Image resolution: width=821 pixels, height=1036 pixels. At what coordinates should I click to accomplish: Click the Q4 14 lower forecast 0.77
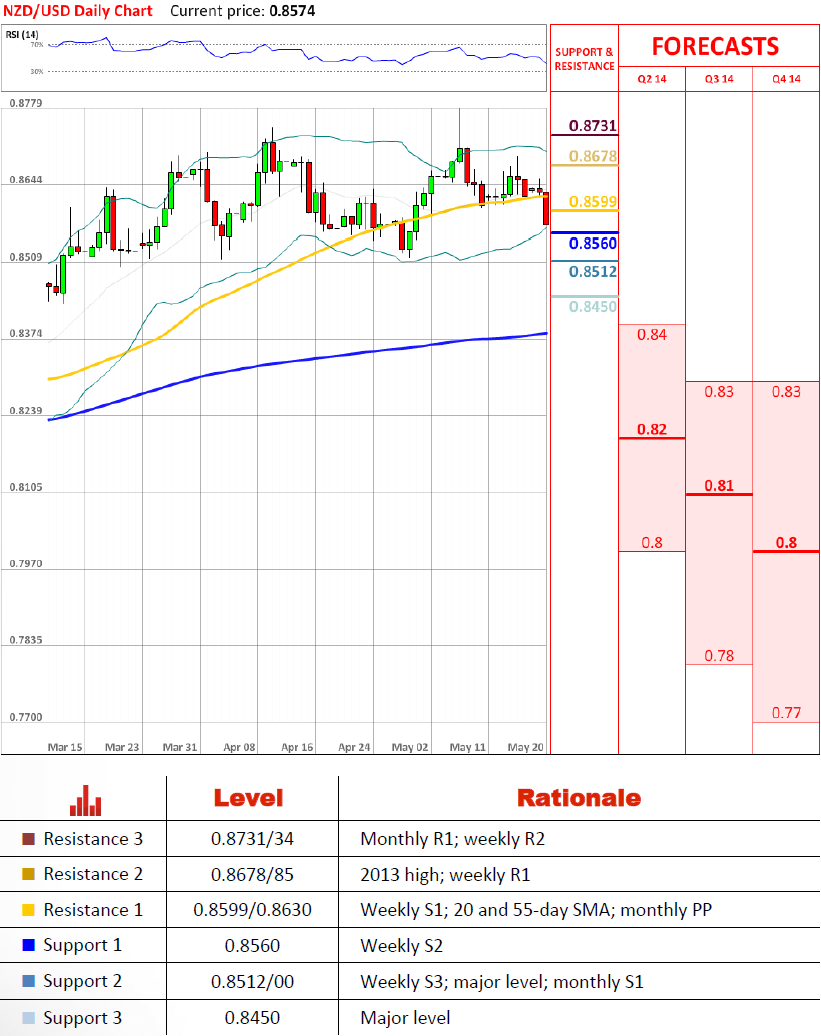(786, 713)
